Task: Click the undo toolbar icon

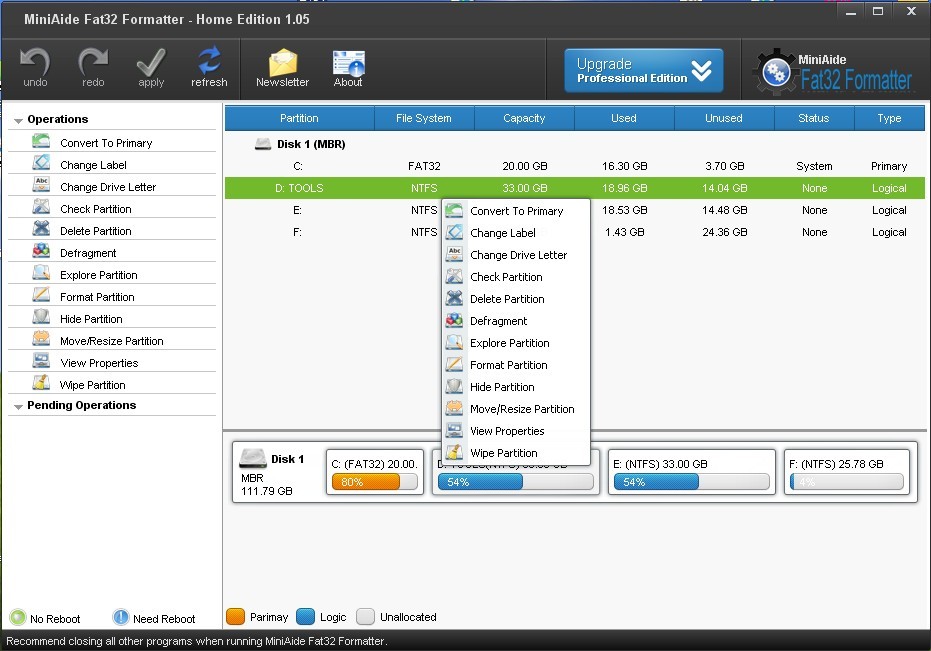Action: coord(35,68)
